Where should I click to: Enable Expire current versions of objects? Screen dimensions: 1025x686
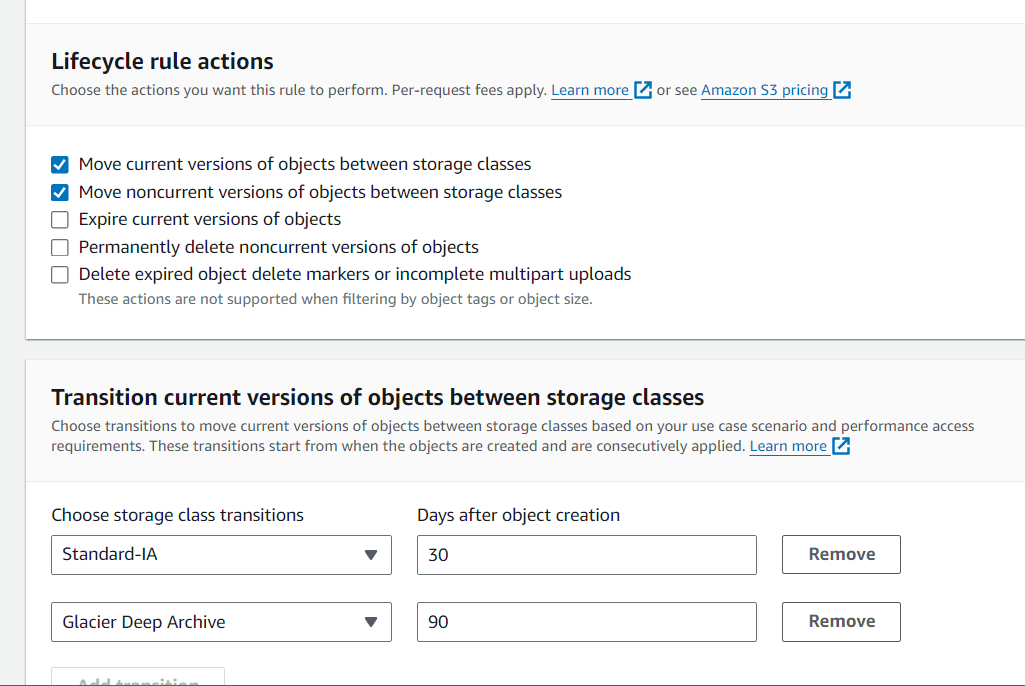[x=59, y=220]
